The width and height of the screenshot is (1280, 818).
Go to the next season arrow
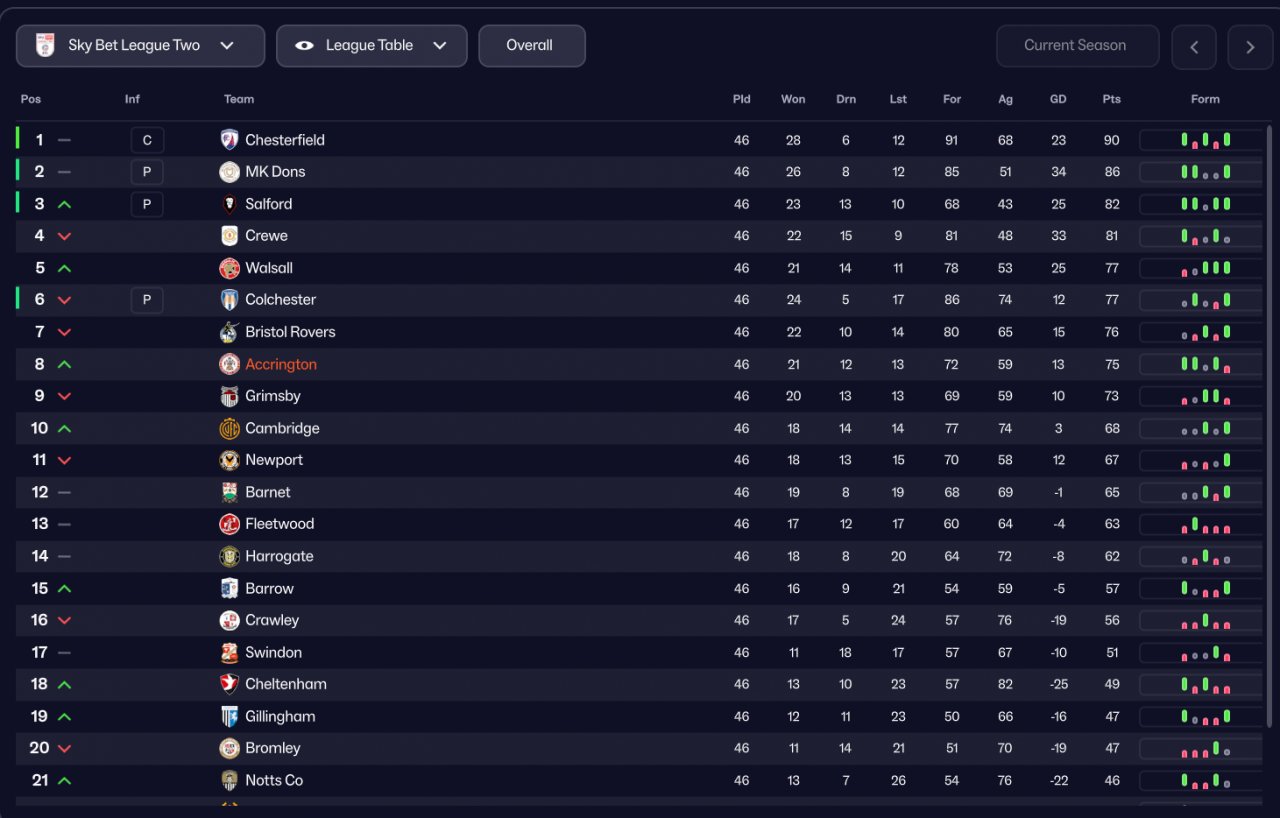[1250, 47]
